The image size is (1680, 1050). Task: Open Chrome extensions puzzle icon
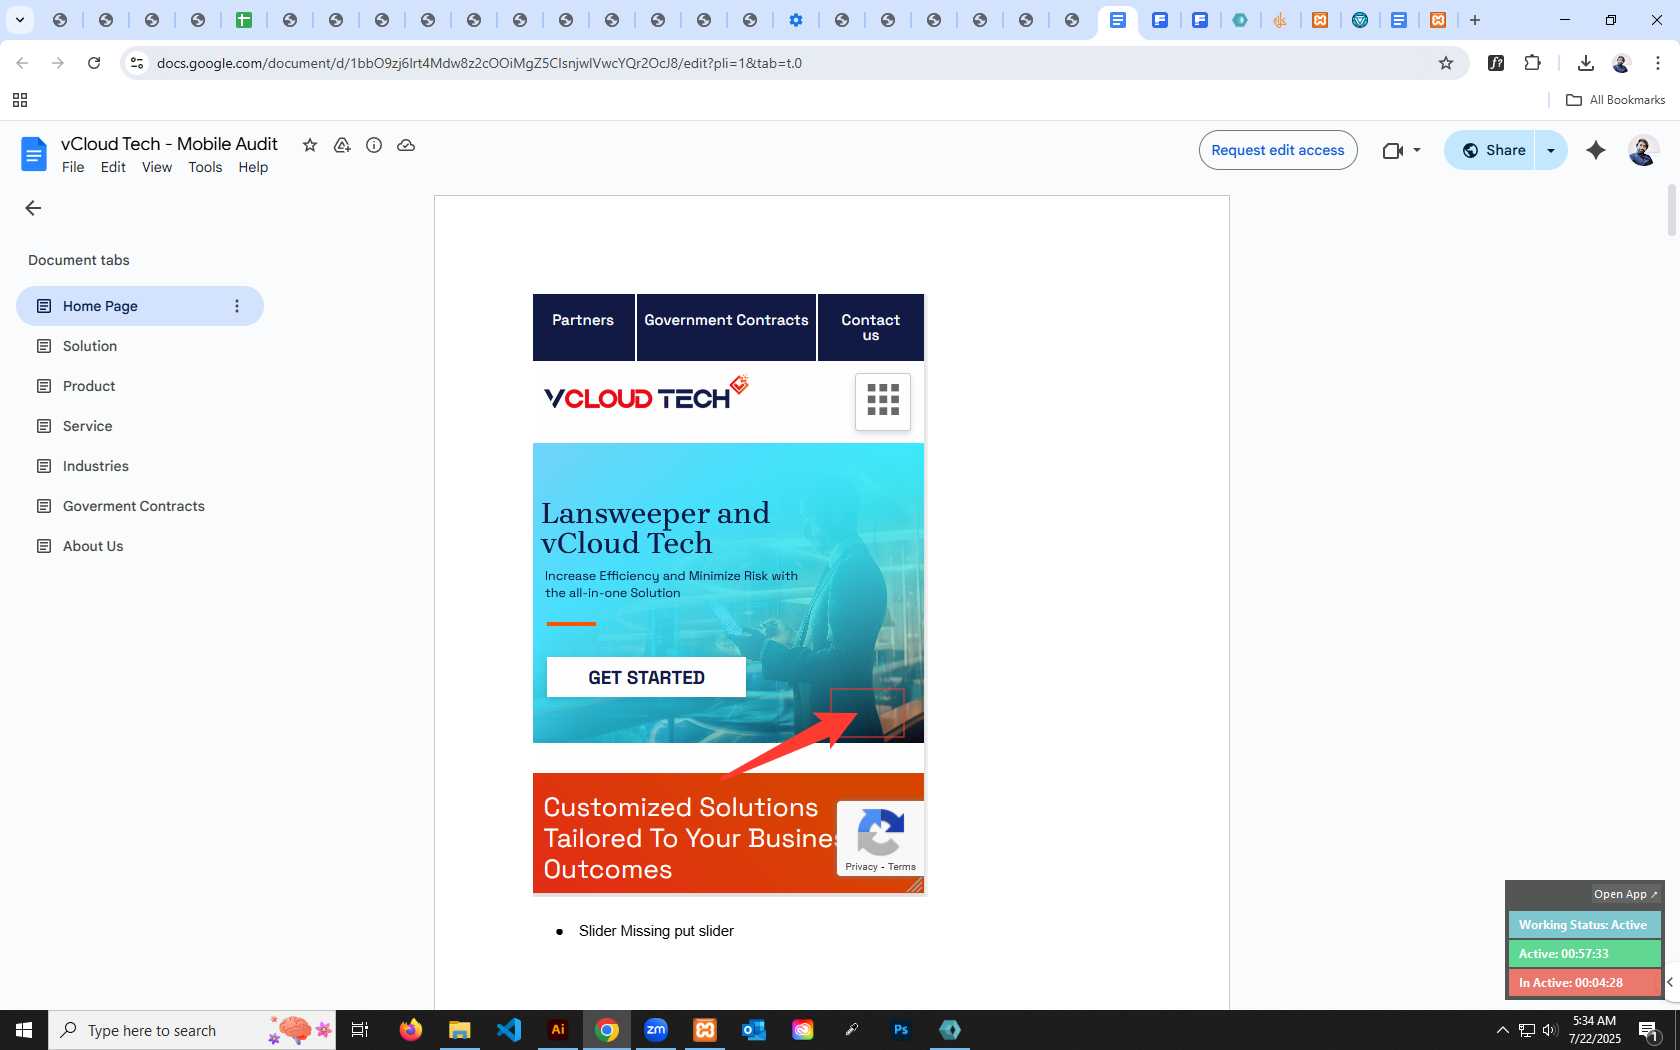[1532, 63]
